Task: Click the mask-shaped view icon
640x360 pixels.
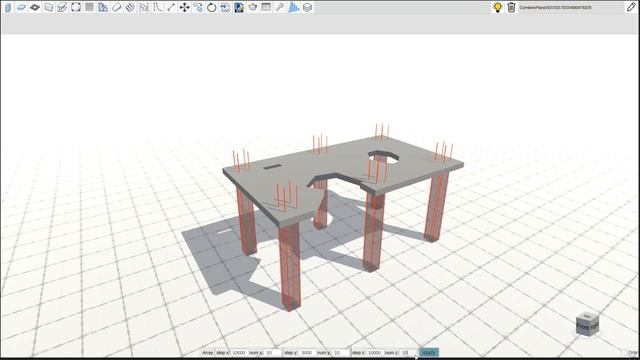Action: (x=253, y=7)
